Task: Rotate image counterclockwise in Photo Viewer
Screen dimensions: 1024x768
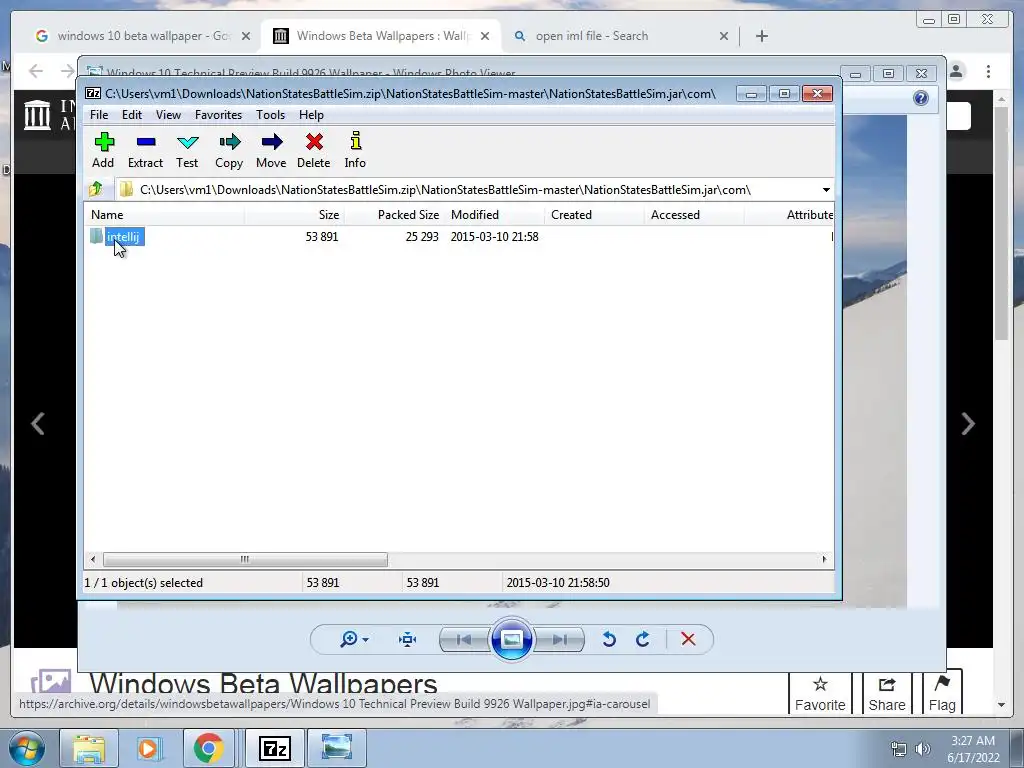Action: point(609,639)
